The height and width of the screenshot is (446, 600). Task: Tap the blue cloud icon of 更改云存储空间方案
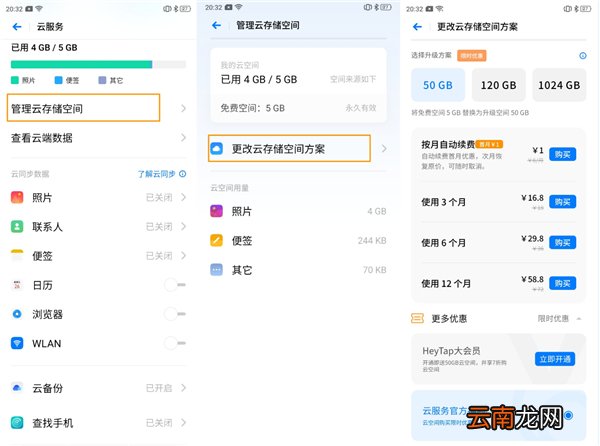[217, 148]
